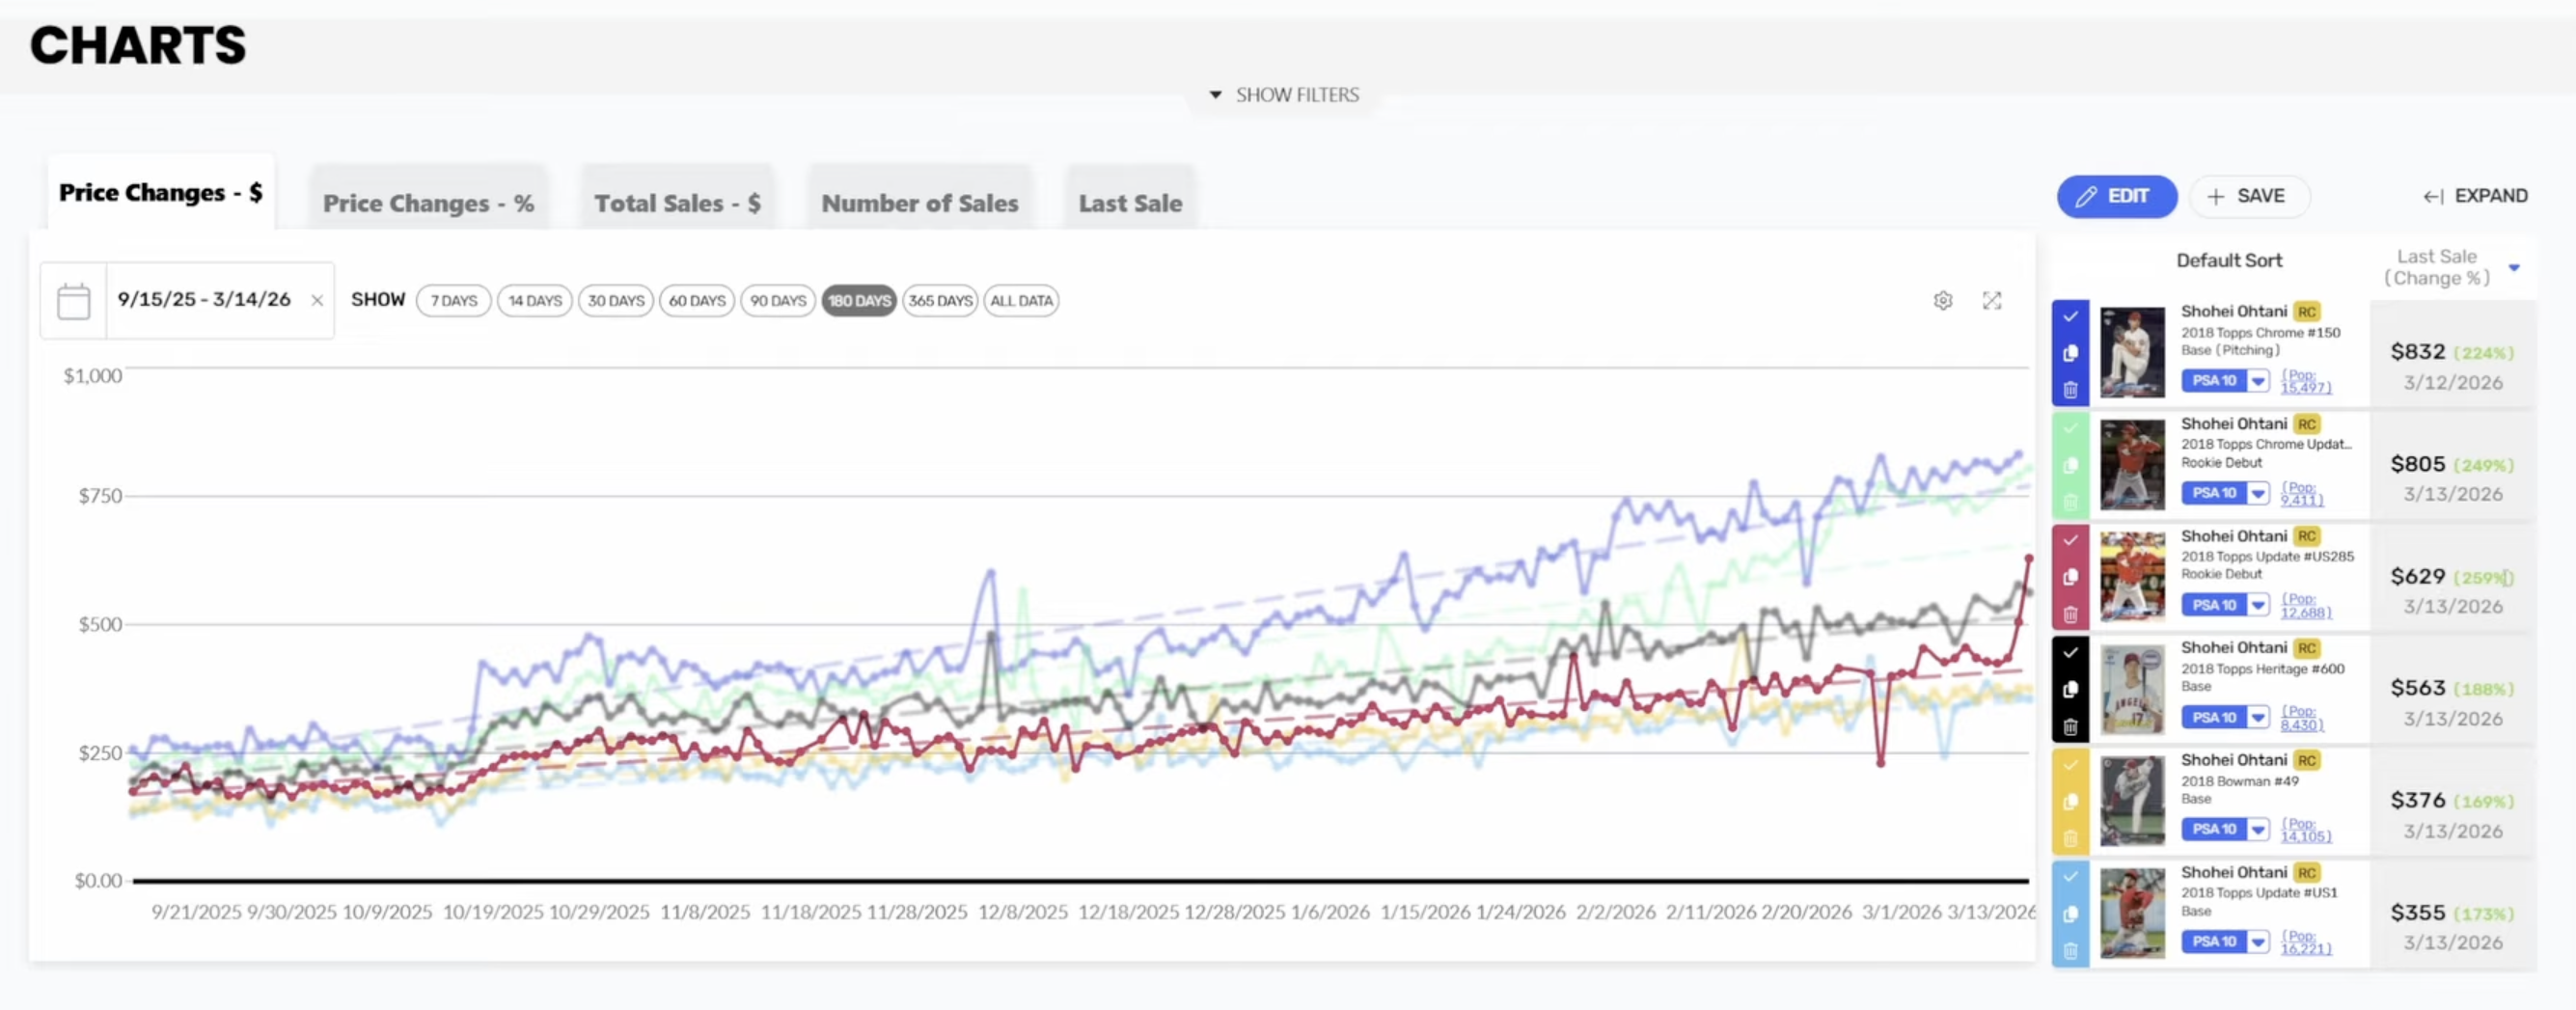Copy the 2018 Bowman #49 card entry
The height and width of the screenshot is (1010, 2576).
2070,801
